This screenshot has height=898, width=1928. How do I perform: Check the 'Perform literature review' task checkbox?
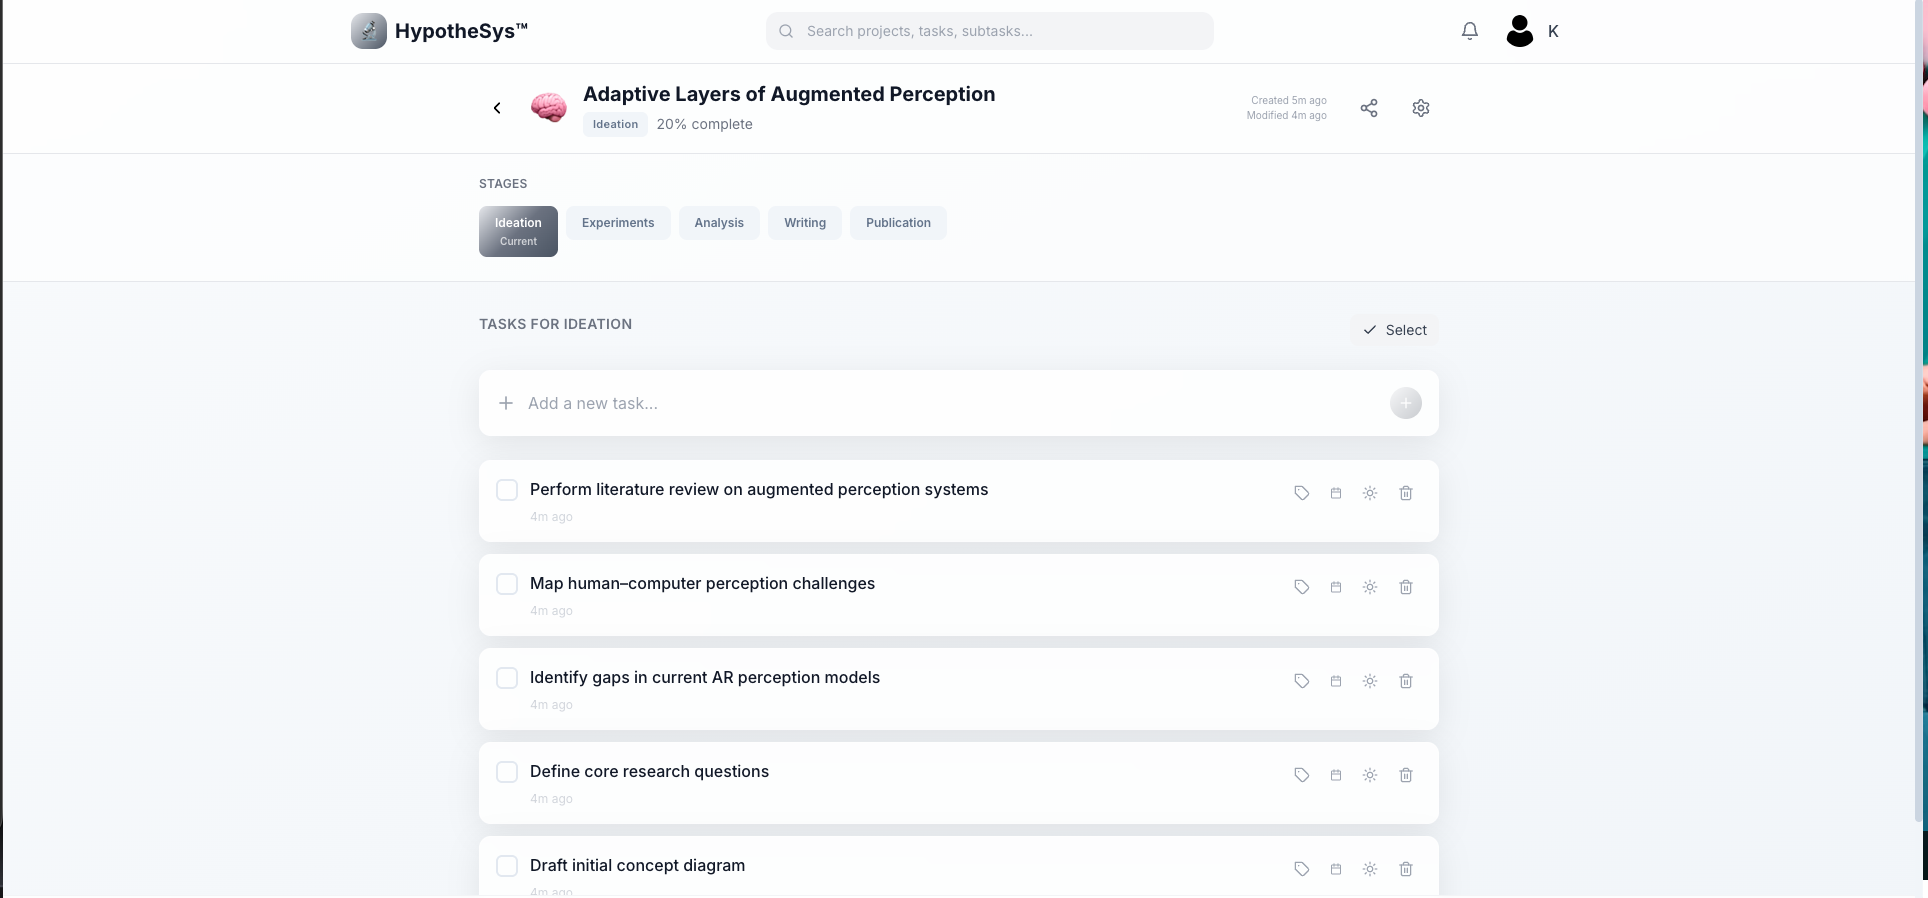click(507, 490)
